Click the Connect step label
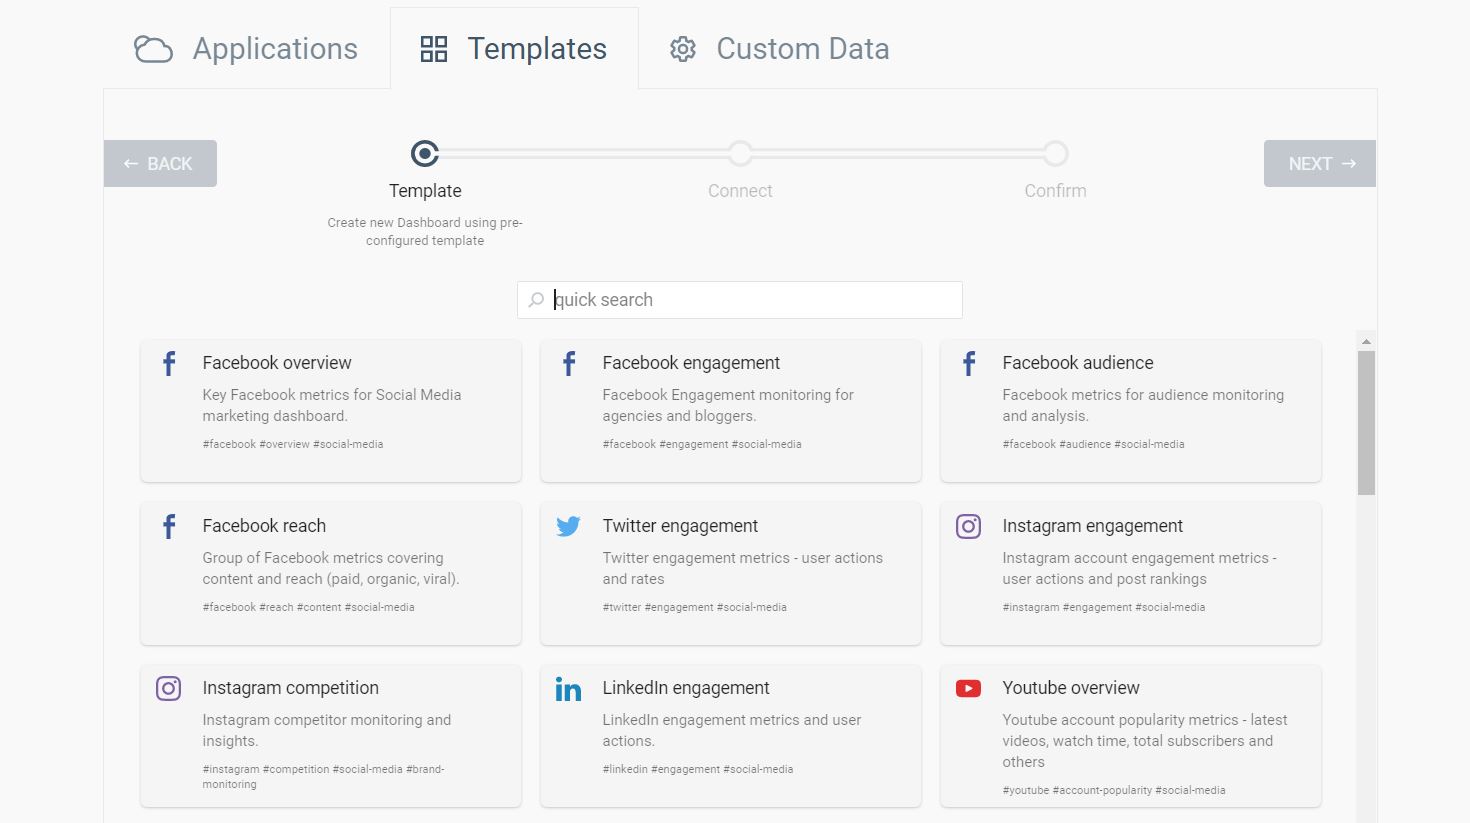This screenshot has width=1470, height=823. coord(740,191)
